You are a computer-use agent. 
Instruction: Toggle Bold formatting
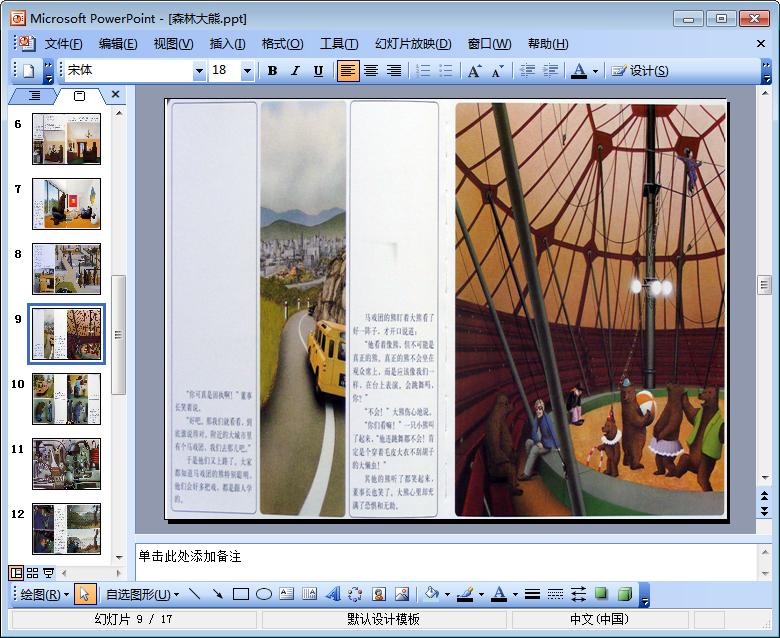pos(272,71)
